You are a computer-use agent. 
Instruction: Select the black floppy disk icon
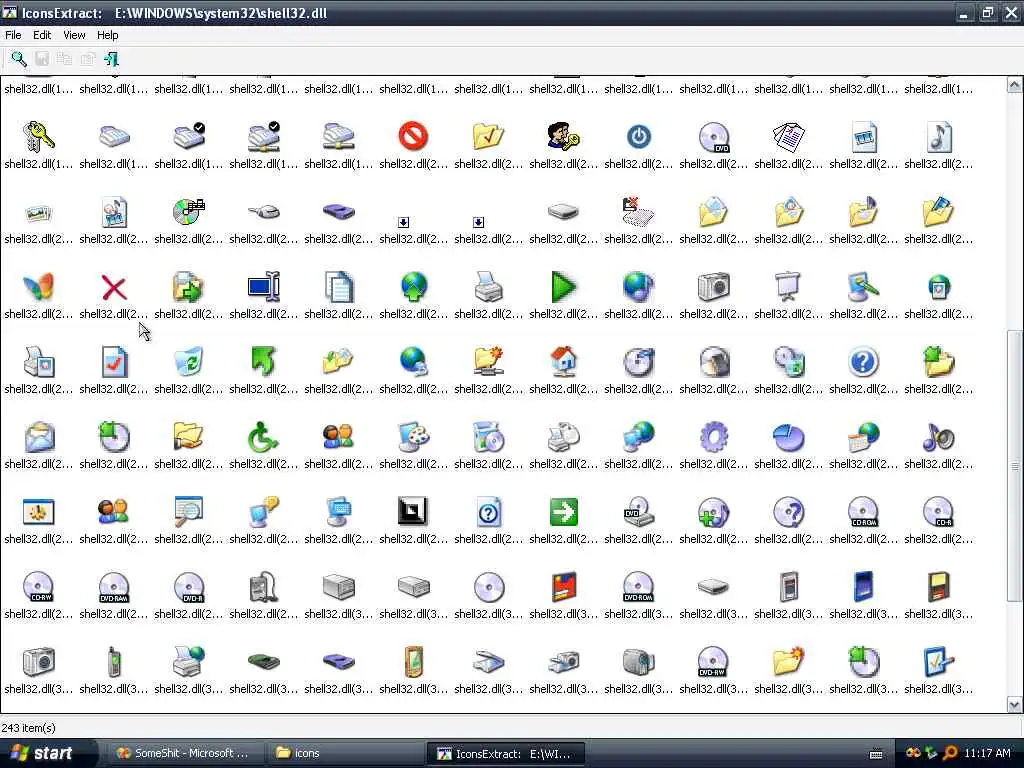pyautogui.click(x=938, y=587)
